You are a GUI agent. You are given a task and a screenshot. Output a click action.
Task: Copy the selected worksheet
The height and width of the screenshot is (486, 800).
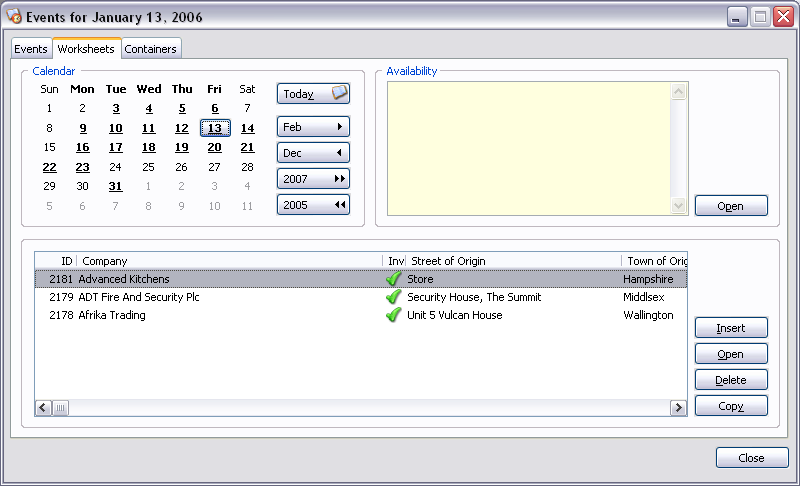click(x=731, y=406)
